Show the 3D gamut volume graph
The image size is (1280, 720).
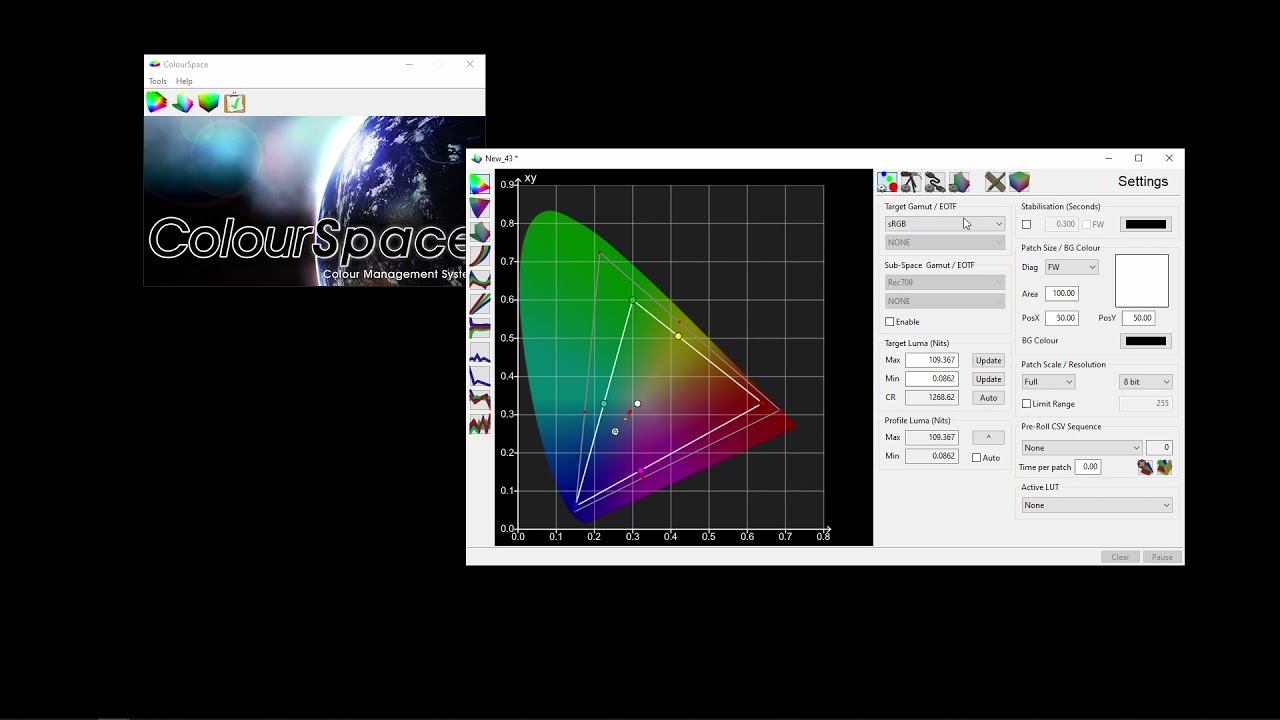(x=480, y=232)
